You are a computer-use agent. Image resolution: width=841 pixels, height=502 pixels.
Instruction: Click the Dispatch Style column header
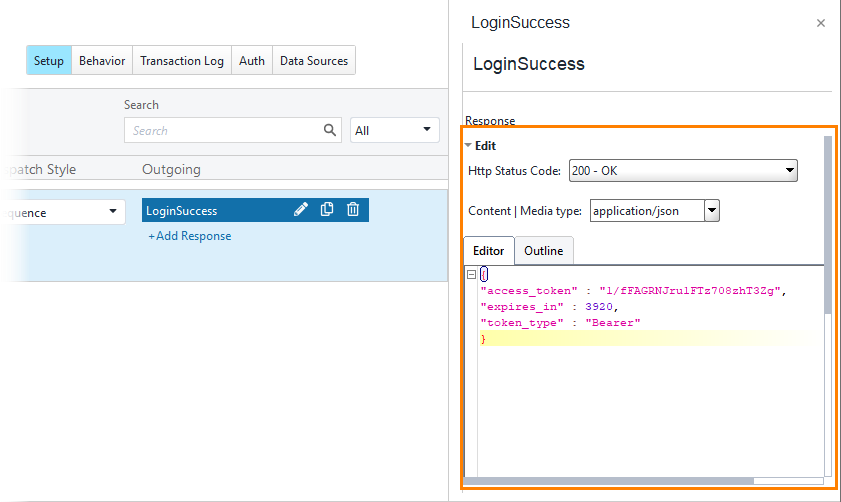(39, 169)
